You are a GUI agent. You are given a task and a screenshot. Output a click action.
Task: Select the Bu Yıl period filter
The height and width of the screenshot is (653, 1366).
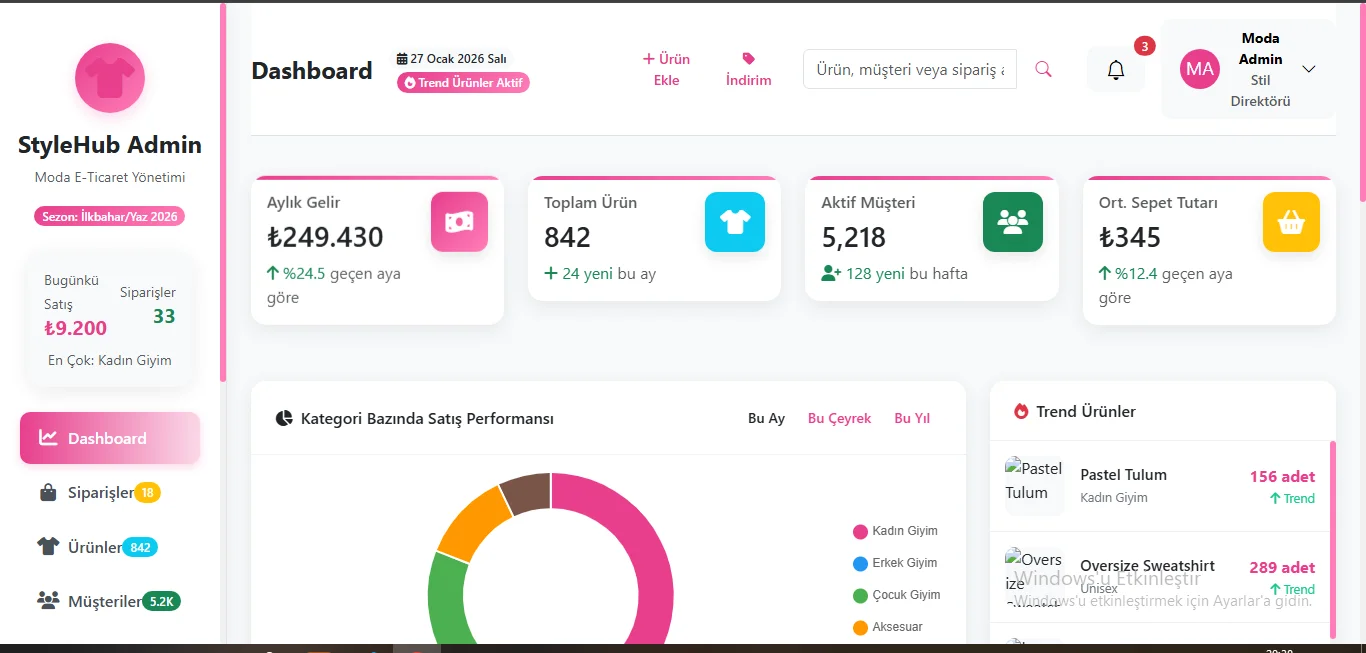coord(911,418)
